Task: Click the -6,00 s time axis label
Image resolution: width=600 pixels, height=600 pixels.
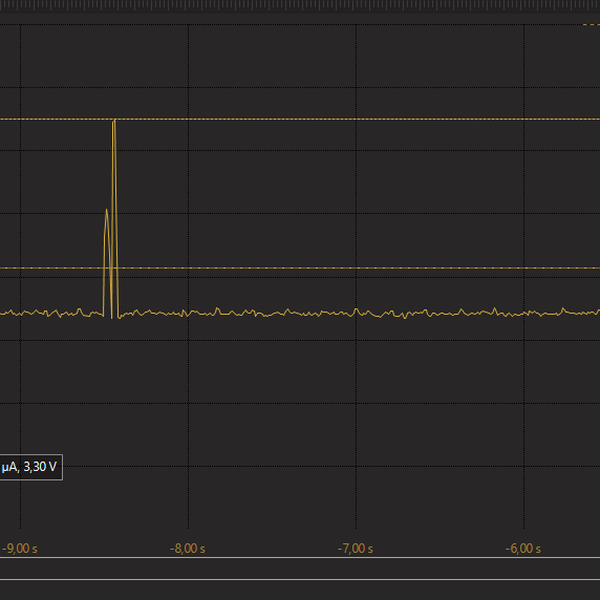Action: tap(524, 548)
